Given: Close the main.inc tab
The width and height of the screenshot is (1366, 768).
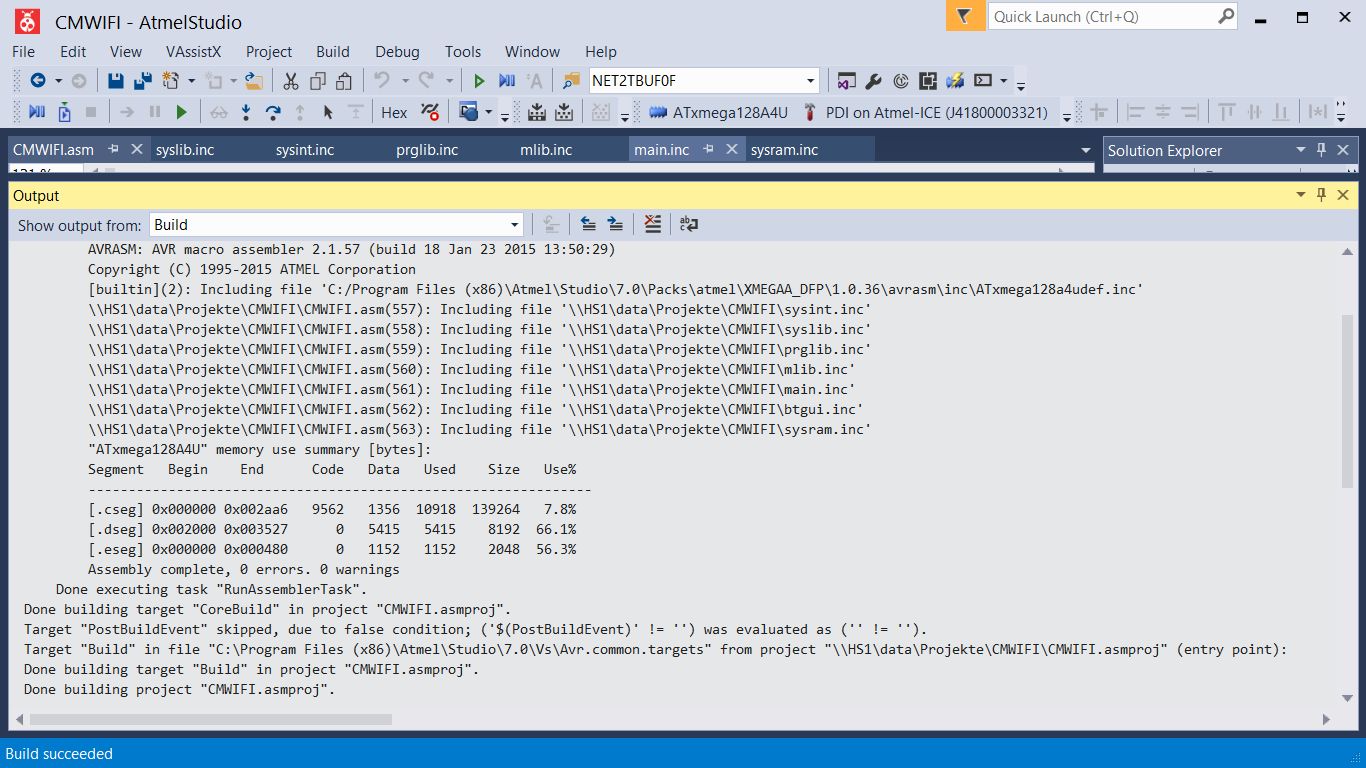Looking at the screenshot, I should coord(731,149).
